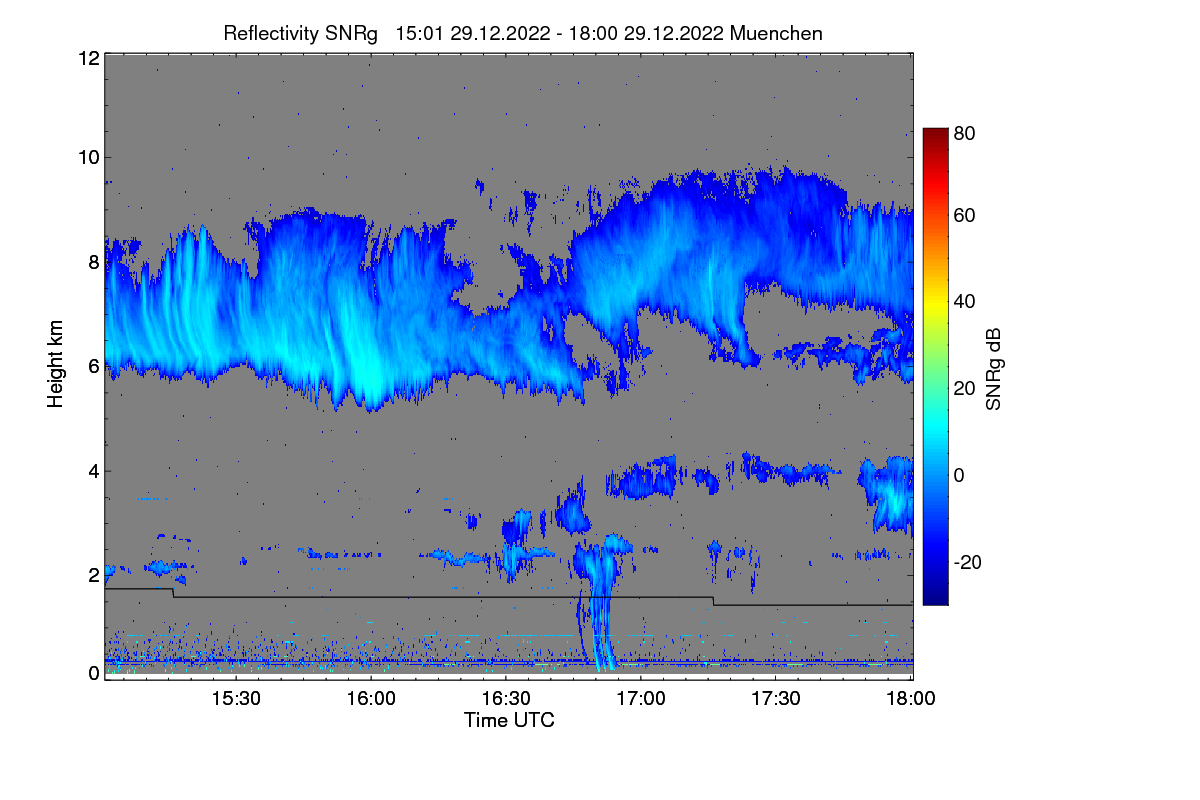Image resolution: width=1200 pixels, height=800 pixels.
Task: Click the height axis label 12
Action: (88, 58)
